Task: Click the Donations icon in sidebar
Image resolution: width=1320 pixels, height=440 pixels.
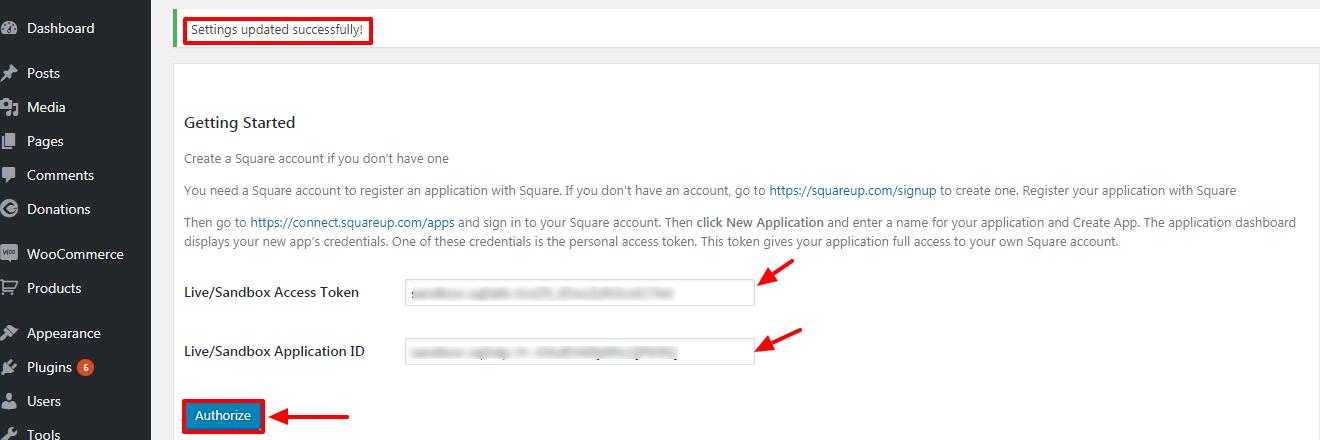Action: (x=9, y=209)
